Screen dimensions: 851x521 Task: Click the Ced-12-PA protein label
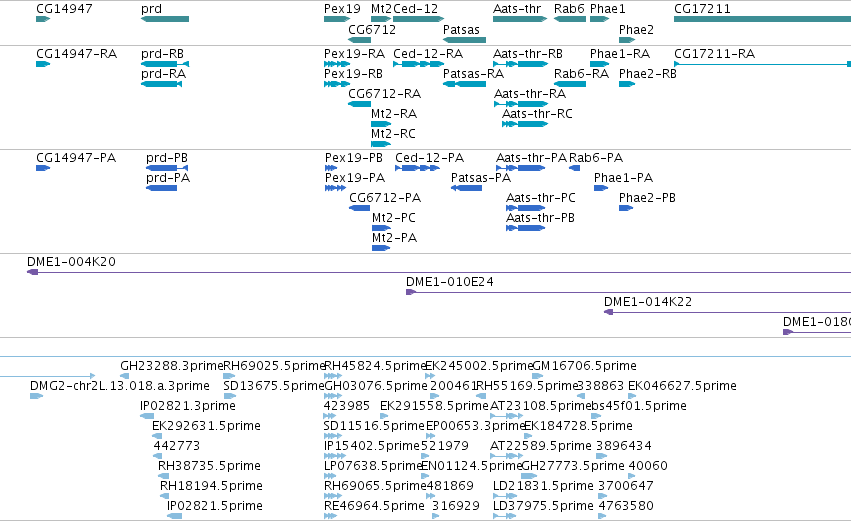[x=430, y=158]
